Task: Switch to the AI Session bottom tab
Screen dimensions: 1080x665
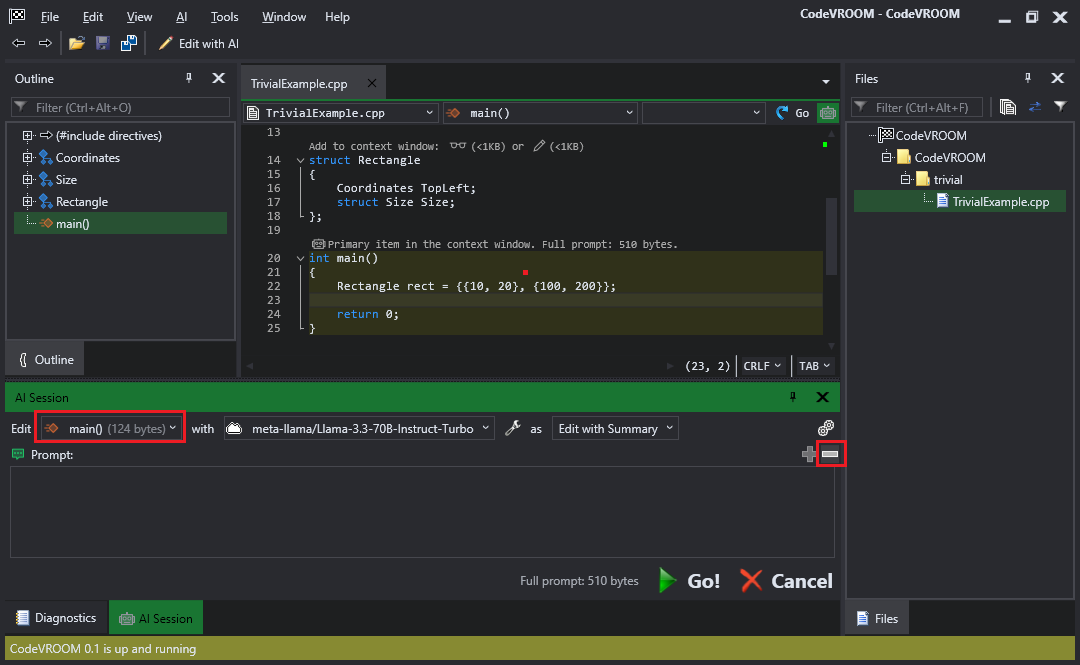Action: [x=156, y=618]
